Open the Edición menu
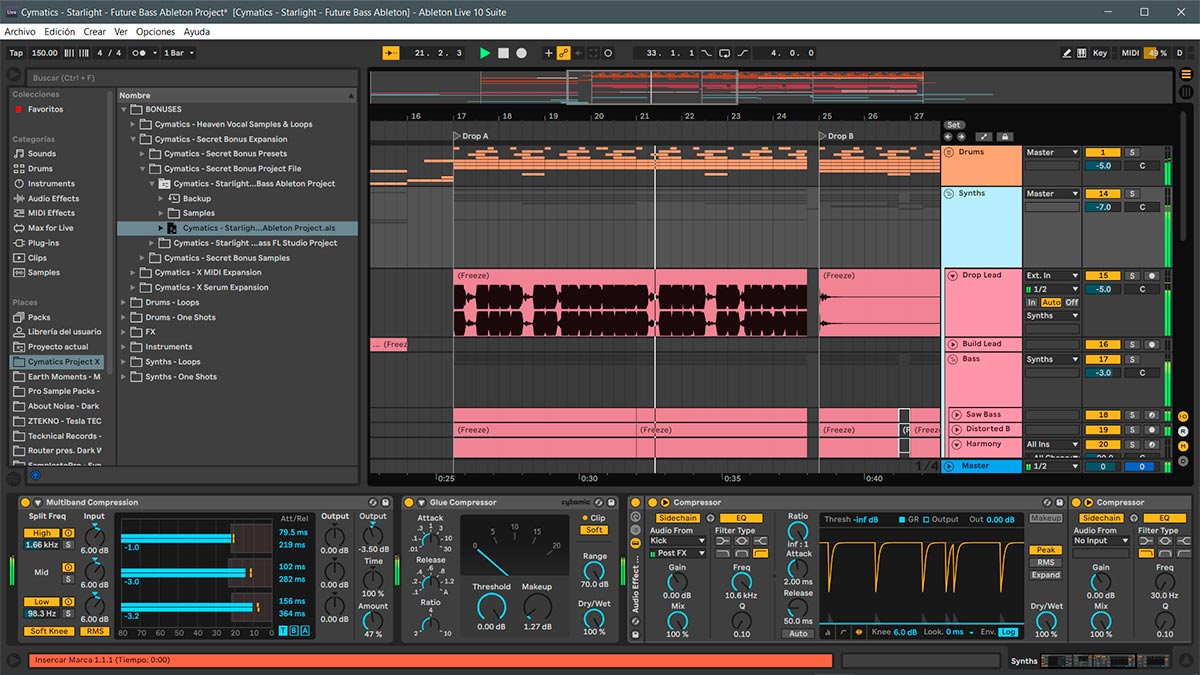The height and width of the screenshot is (675, 1200). pos(60,32)
